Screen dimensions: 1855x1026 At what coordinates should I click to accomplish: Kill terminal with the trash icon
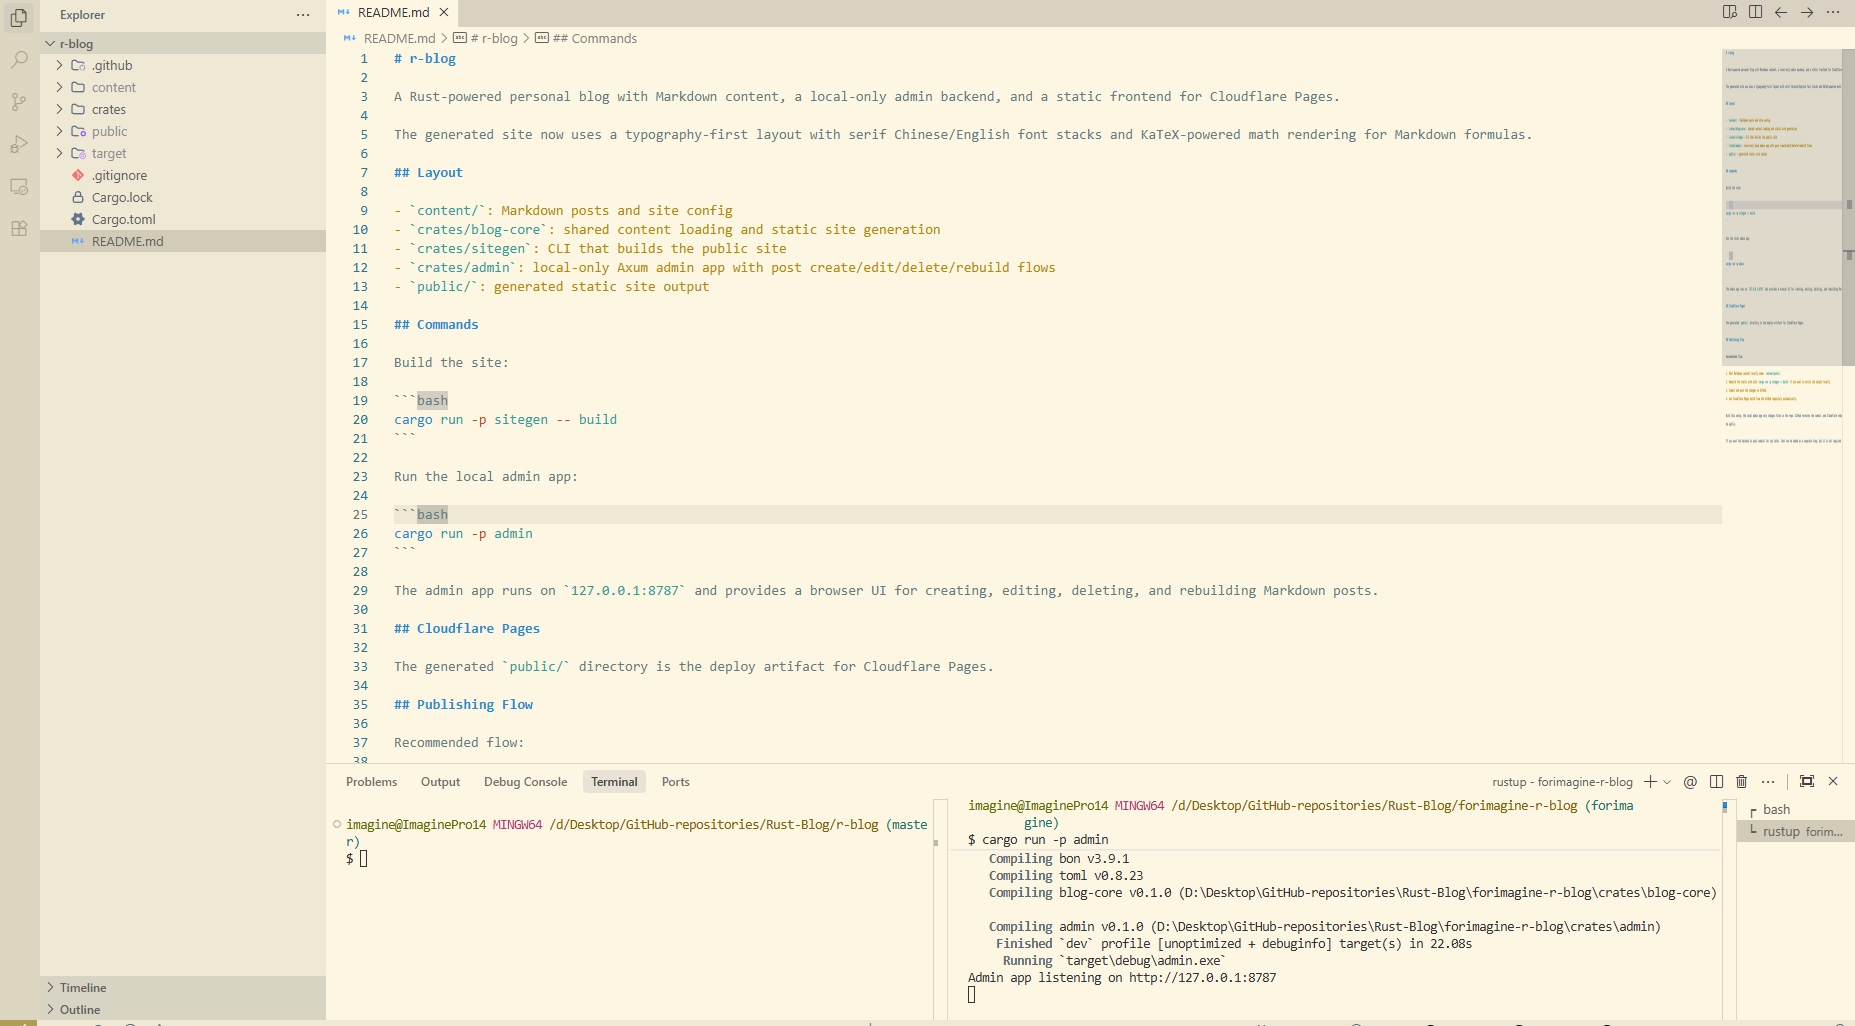click(x=1742, y=782)
